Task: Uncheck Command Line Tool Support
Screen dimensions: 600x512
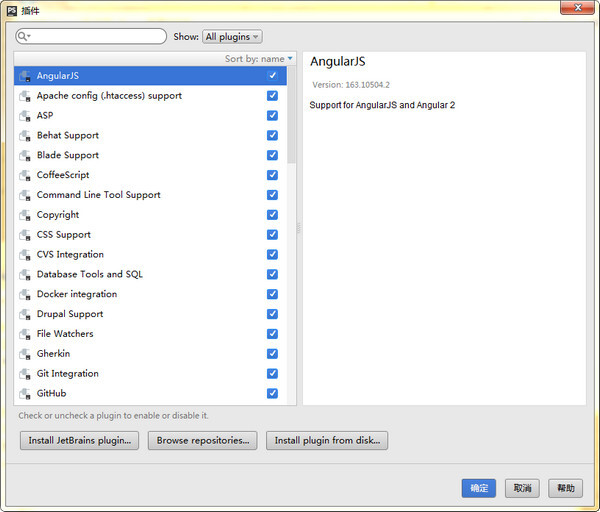Action: (x=272, y=195)
